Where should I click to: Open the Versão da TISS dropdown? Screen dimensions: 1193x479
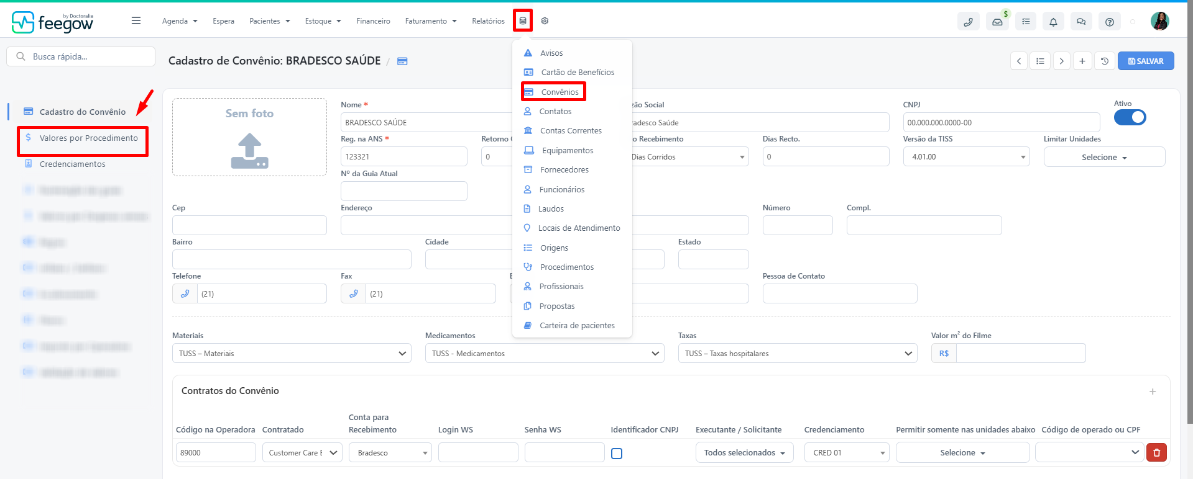(966, 157)
